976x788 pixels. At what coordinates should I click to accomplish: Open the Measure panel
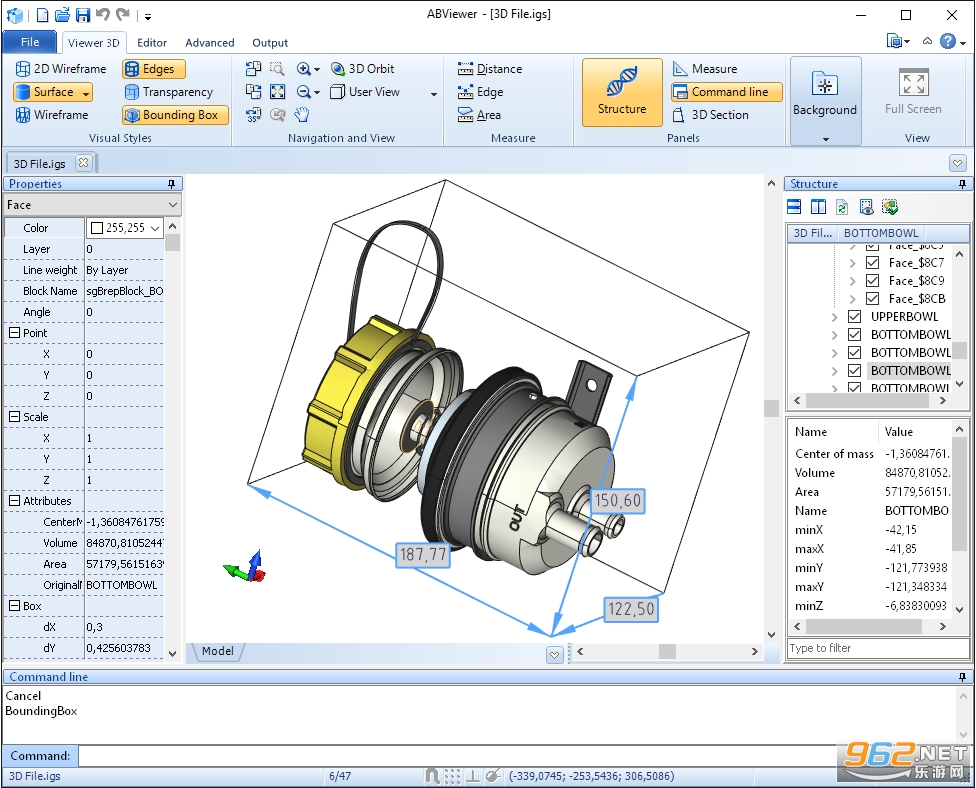(x=705, y=68)
